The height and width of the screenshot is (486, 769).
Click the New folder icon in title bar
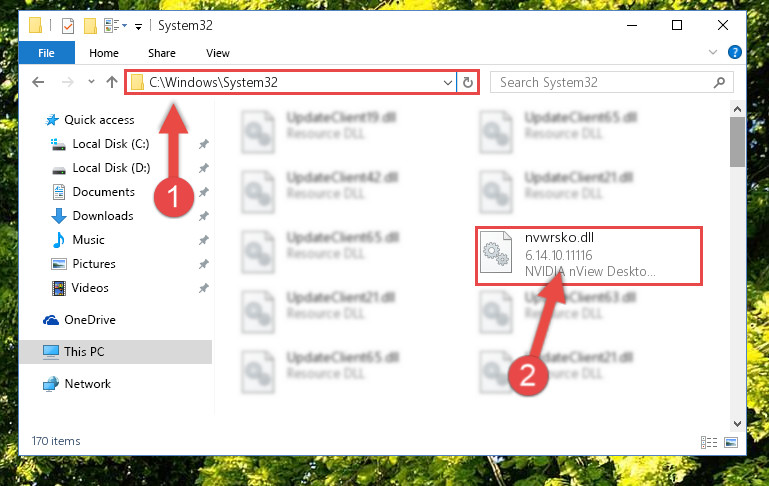[90, 26]
